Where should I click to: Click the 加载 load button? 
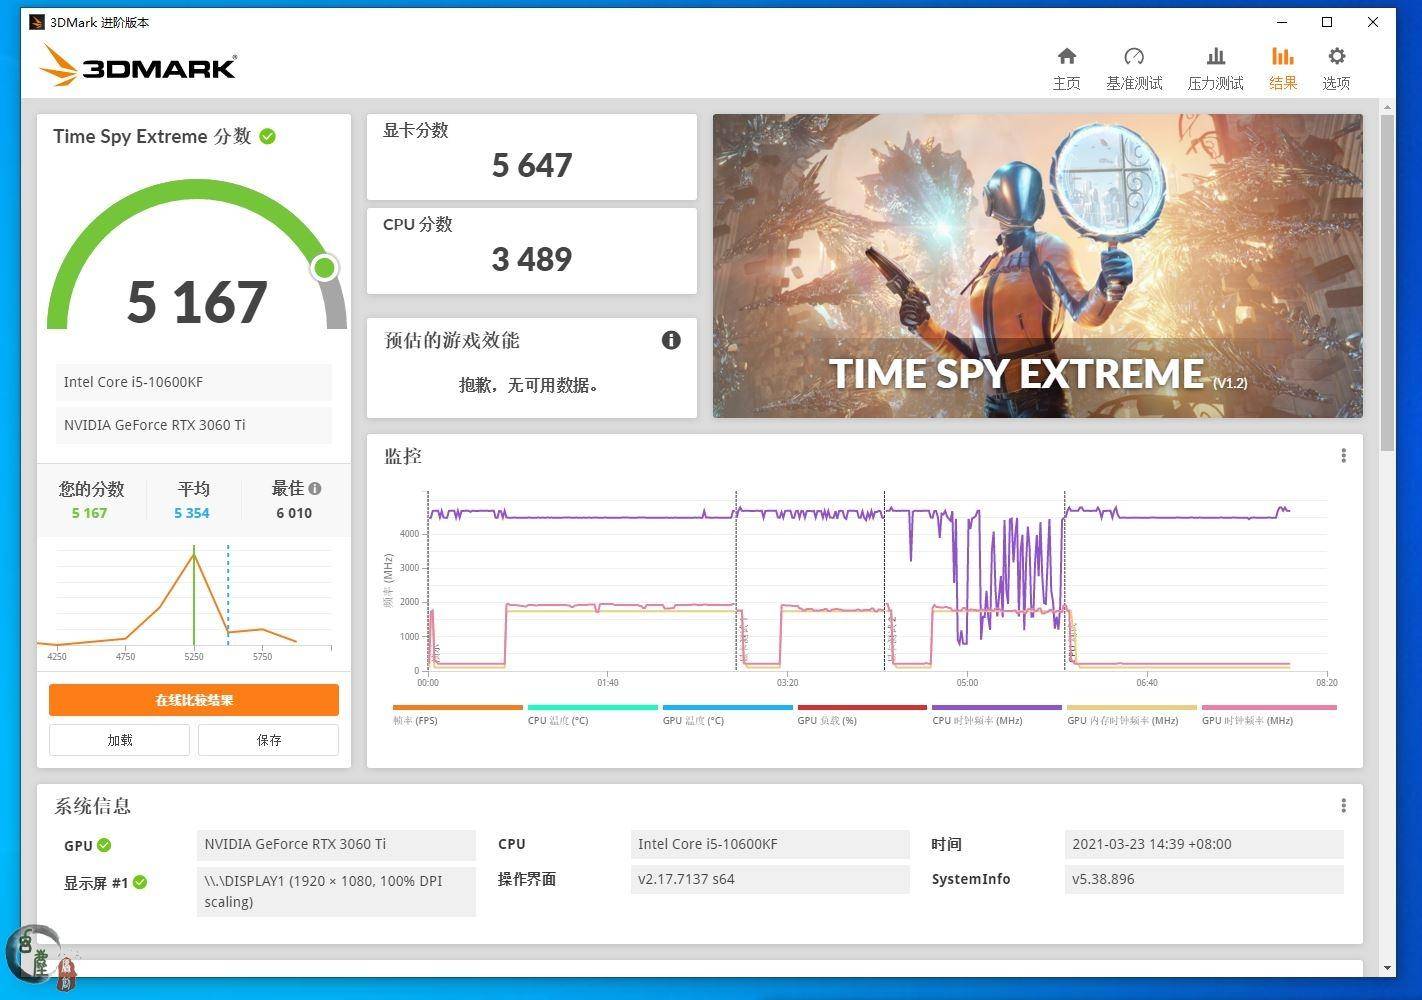coord(119,740)
